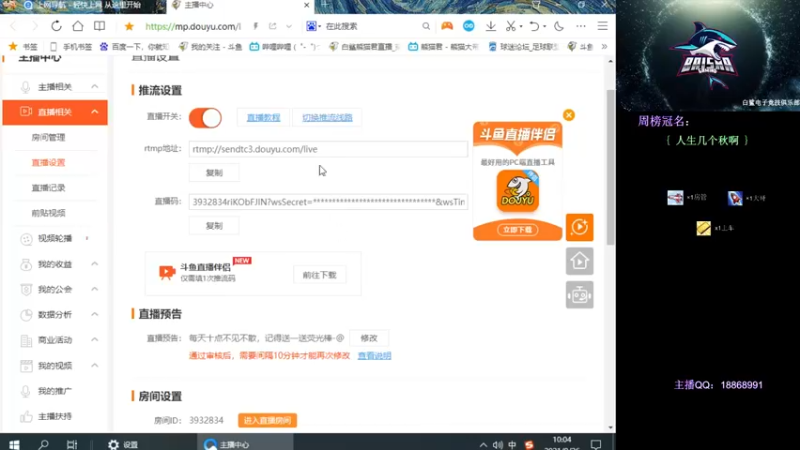
Task: Click the gray robot assistant floating icon
Action: tap(580, 295)
